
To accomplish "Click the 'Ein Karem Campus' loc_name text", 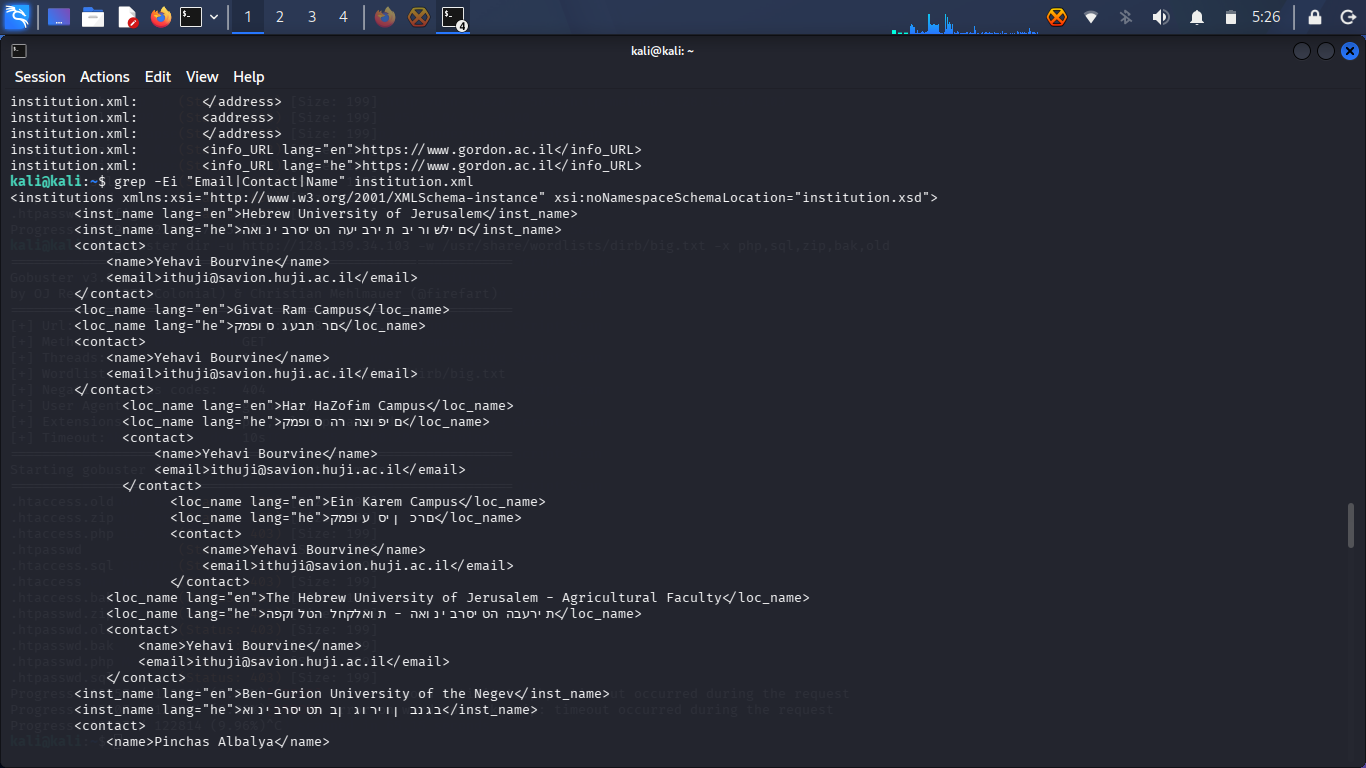I will [394, 502].
